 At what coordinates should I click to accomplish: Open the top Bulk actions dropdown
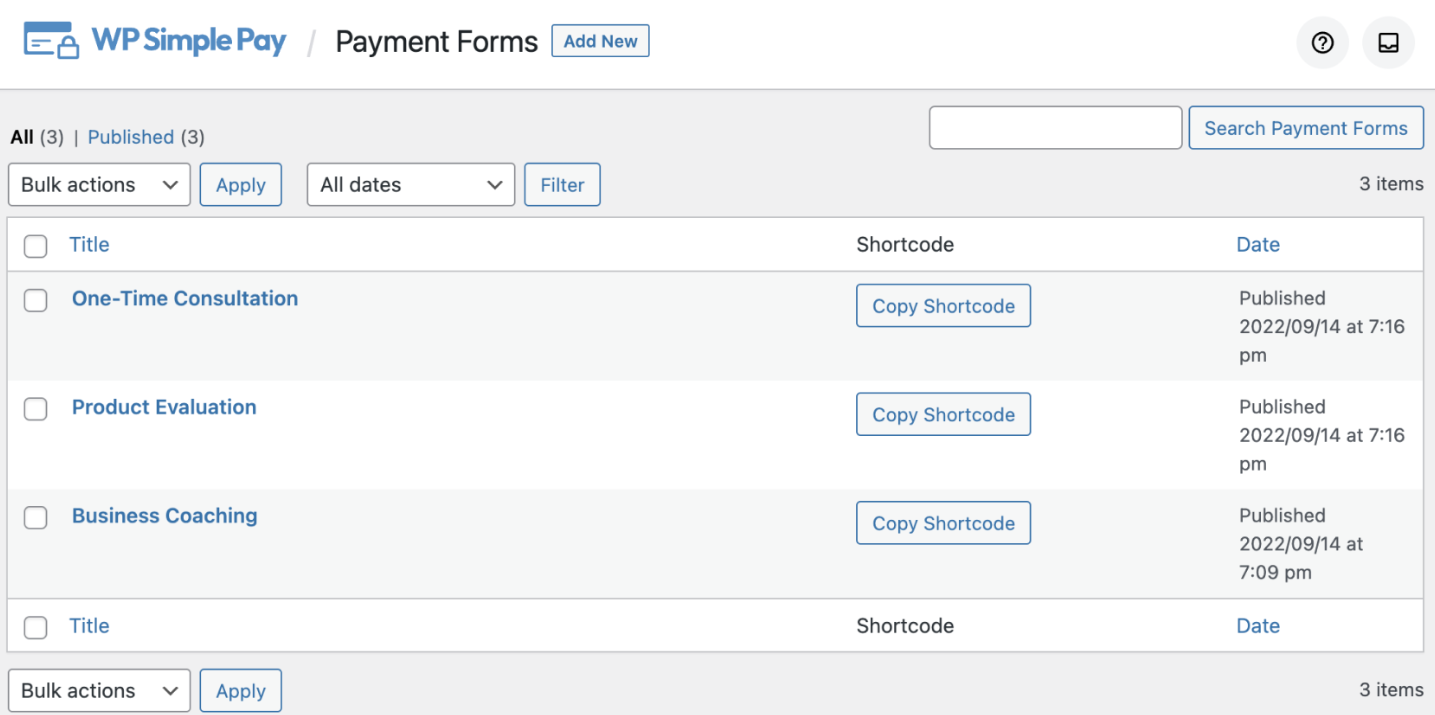pos(98,184)
